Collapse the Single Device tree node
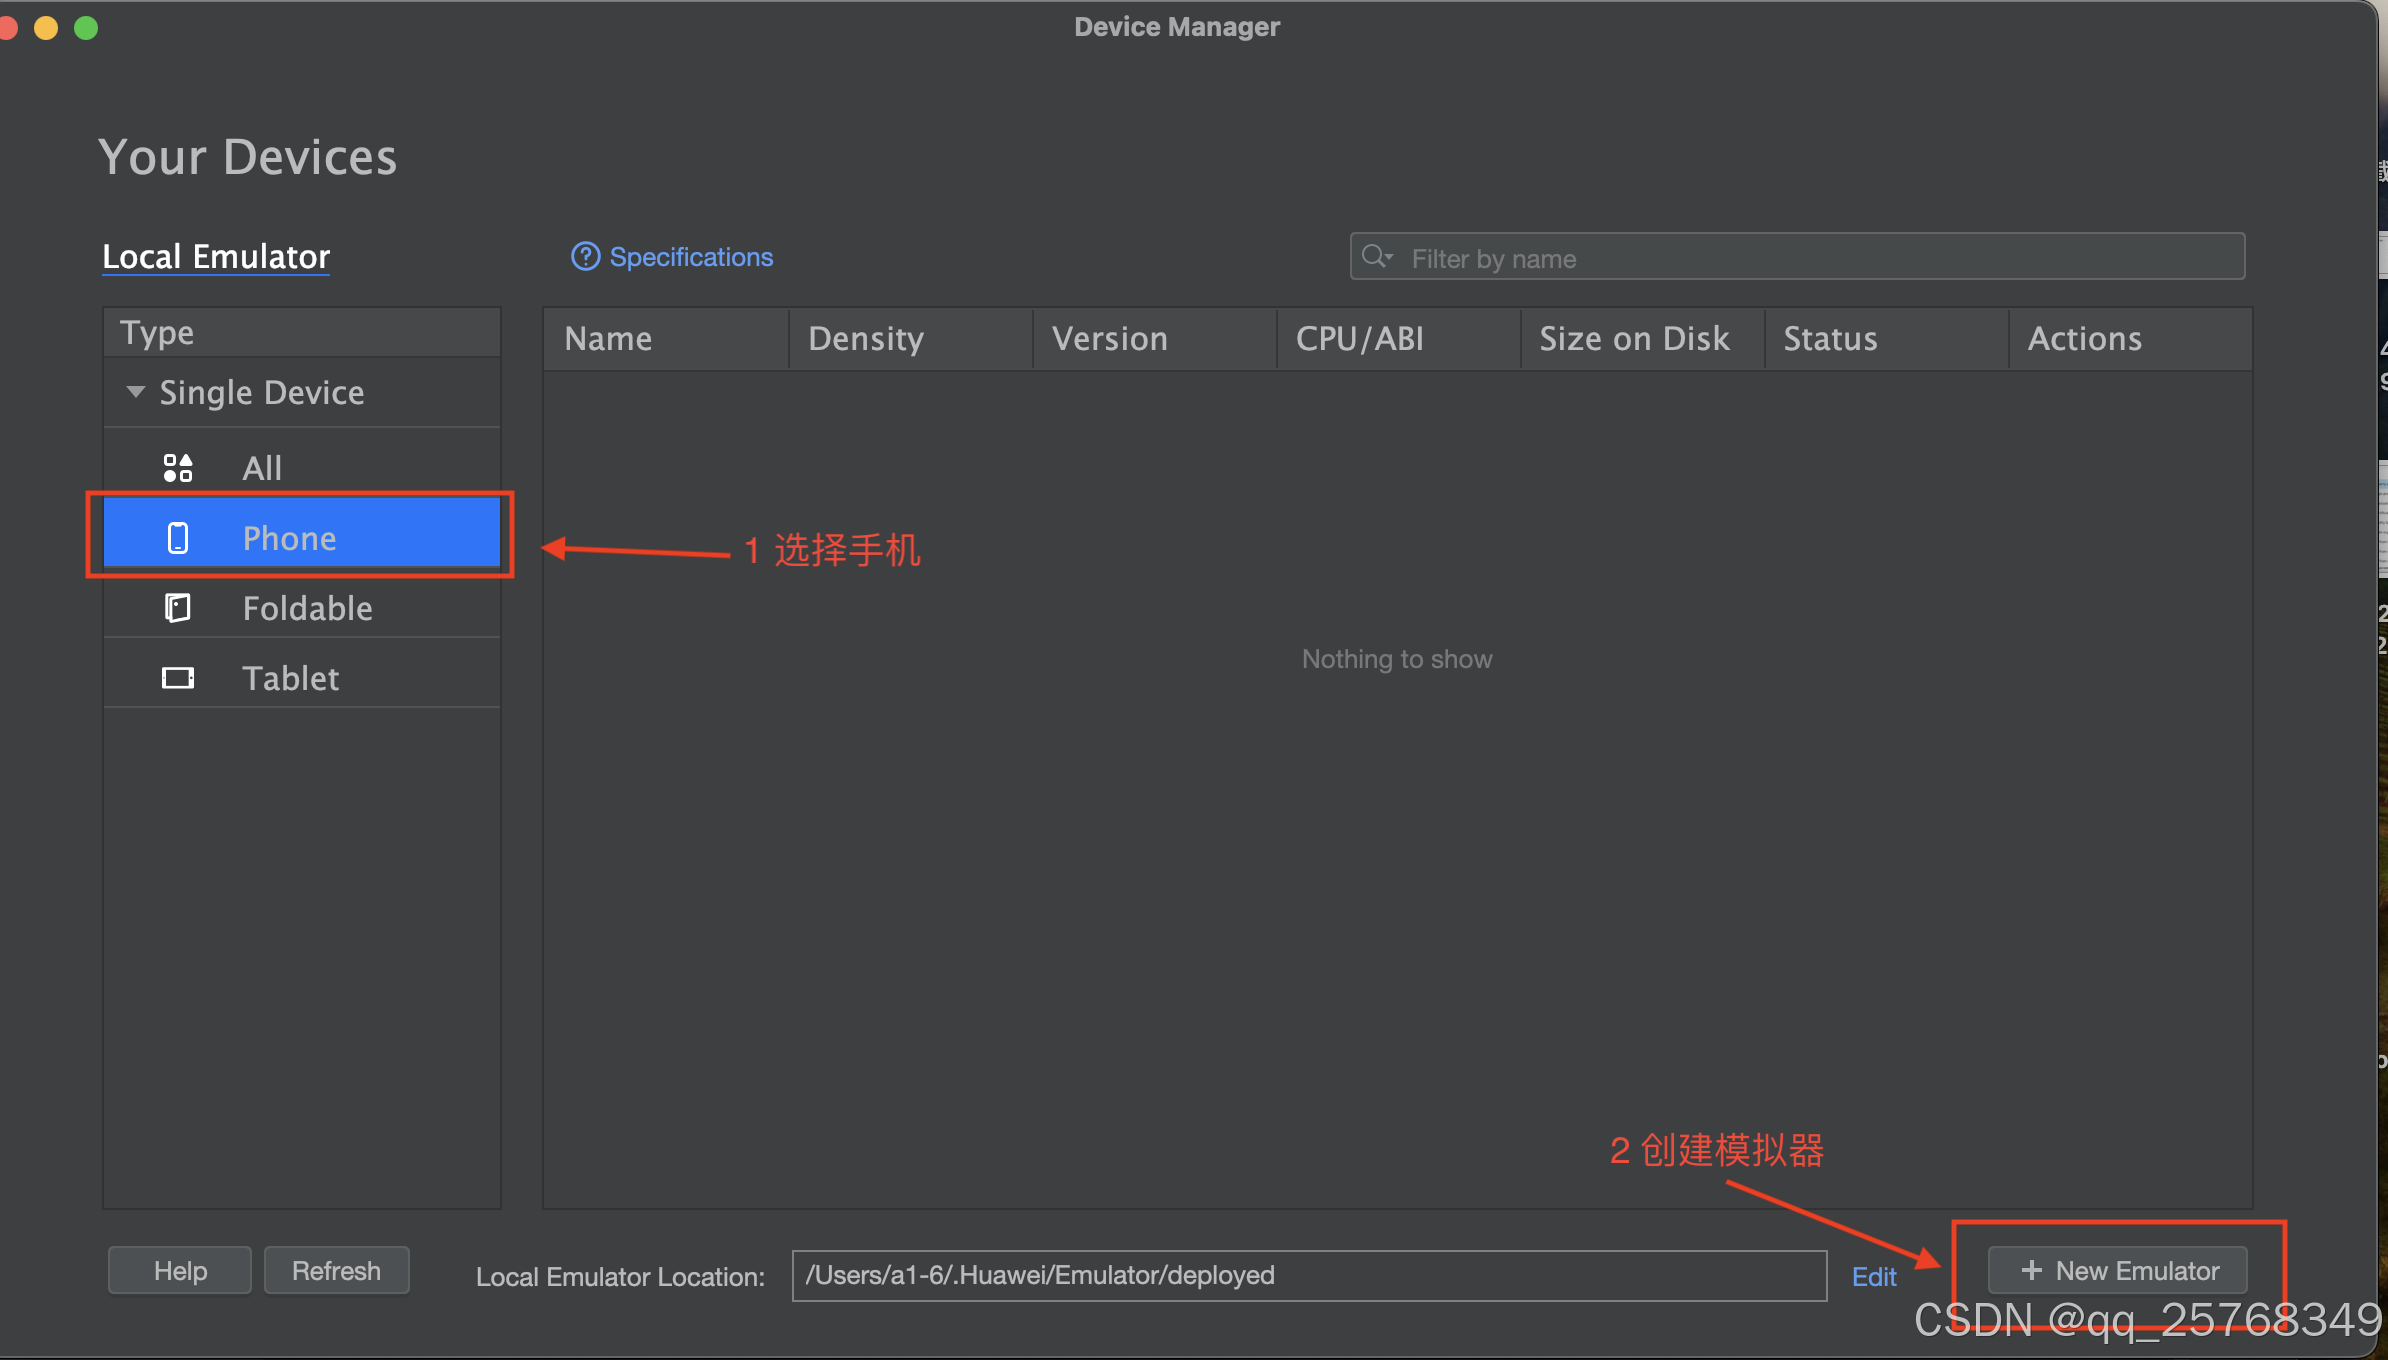This screenshot has width=2388, height=1360. 136,391
